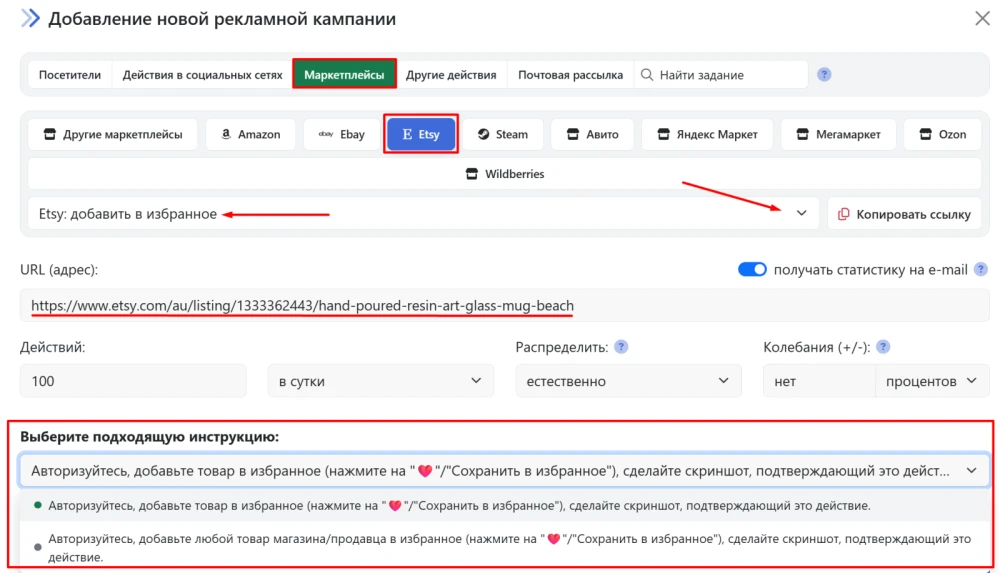Select instruction 'любой товар магазина/продавца'

coord(504,547)
